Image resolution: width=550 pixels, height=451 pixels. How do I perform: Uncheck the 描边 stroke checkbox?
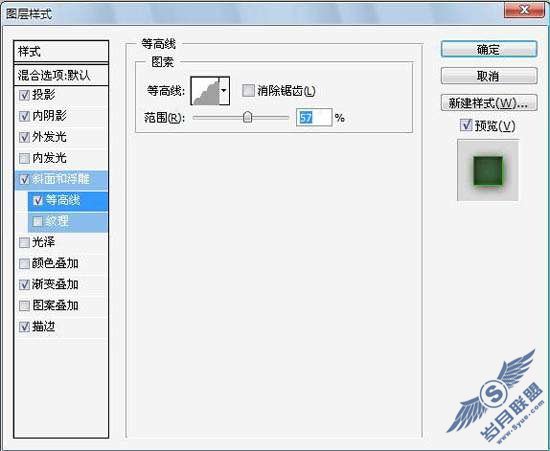pos(24,327)
